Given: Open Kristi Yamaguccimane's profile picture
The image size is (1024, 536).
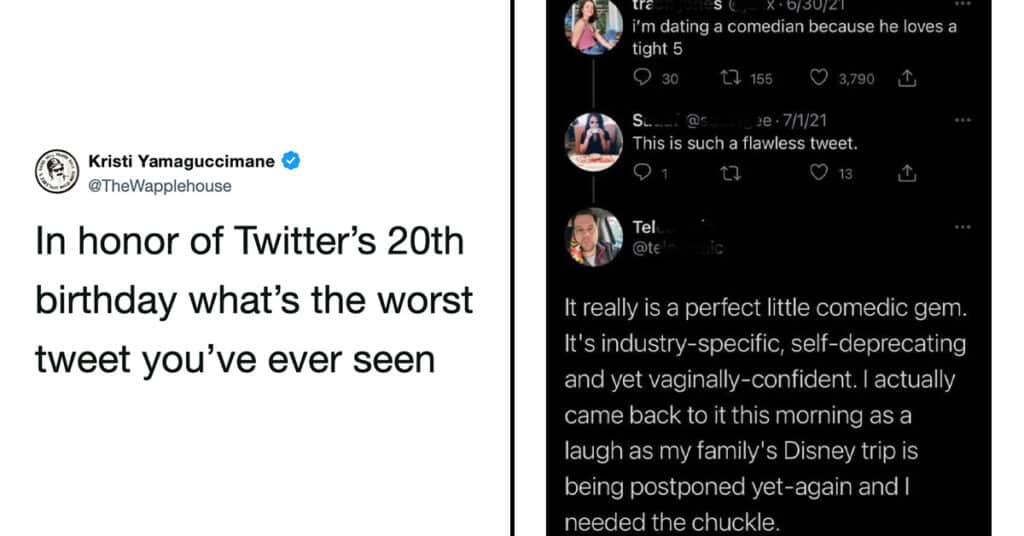Looking at the screenshot, I should (57, 171).
